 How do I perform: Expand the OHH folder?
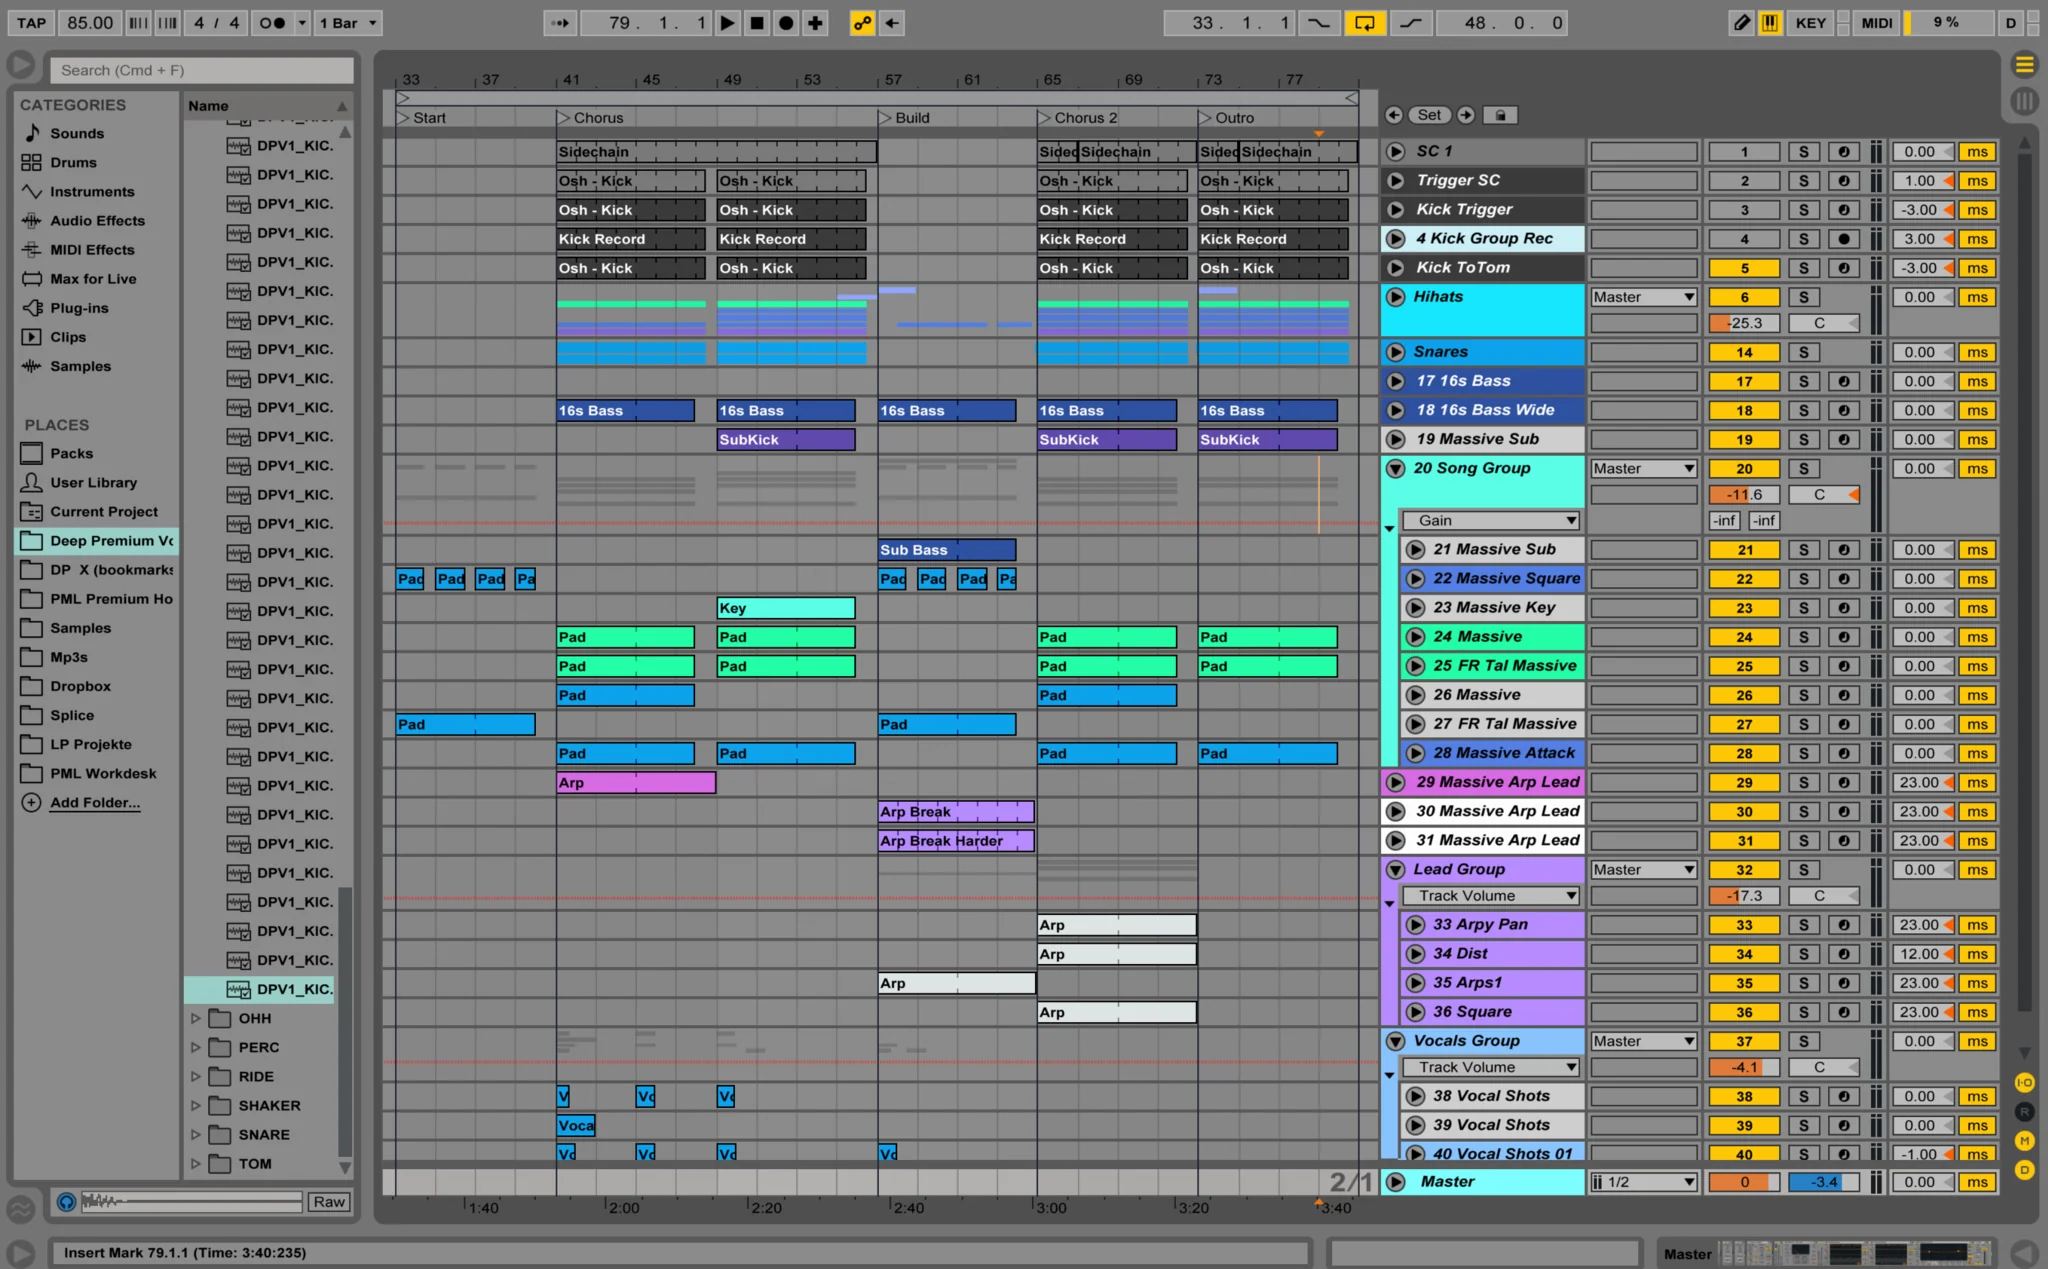tap(196, 1018)
